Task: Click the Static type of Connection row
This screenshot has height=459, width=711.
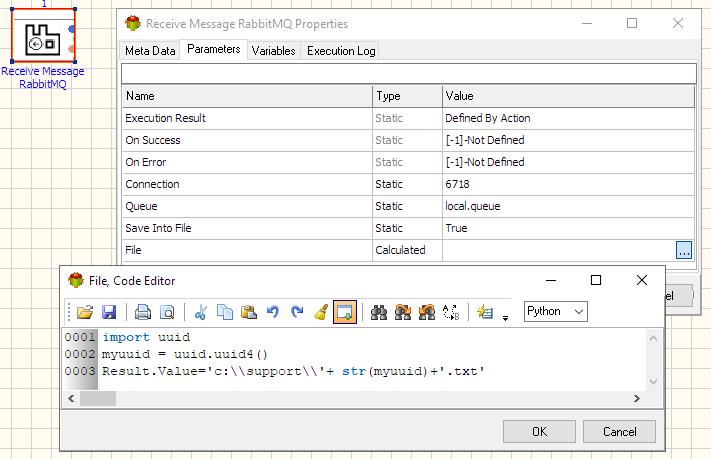Action: pos(389,184)
